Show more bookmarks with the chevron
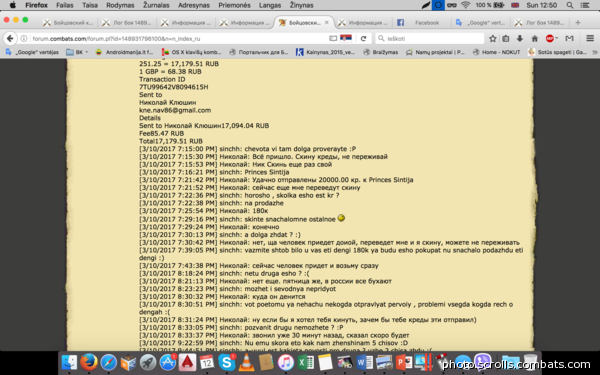This screenshot has width=600, height=375. point(595,52)
